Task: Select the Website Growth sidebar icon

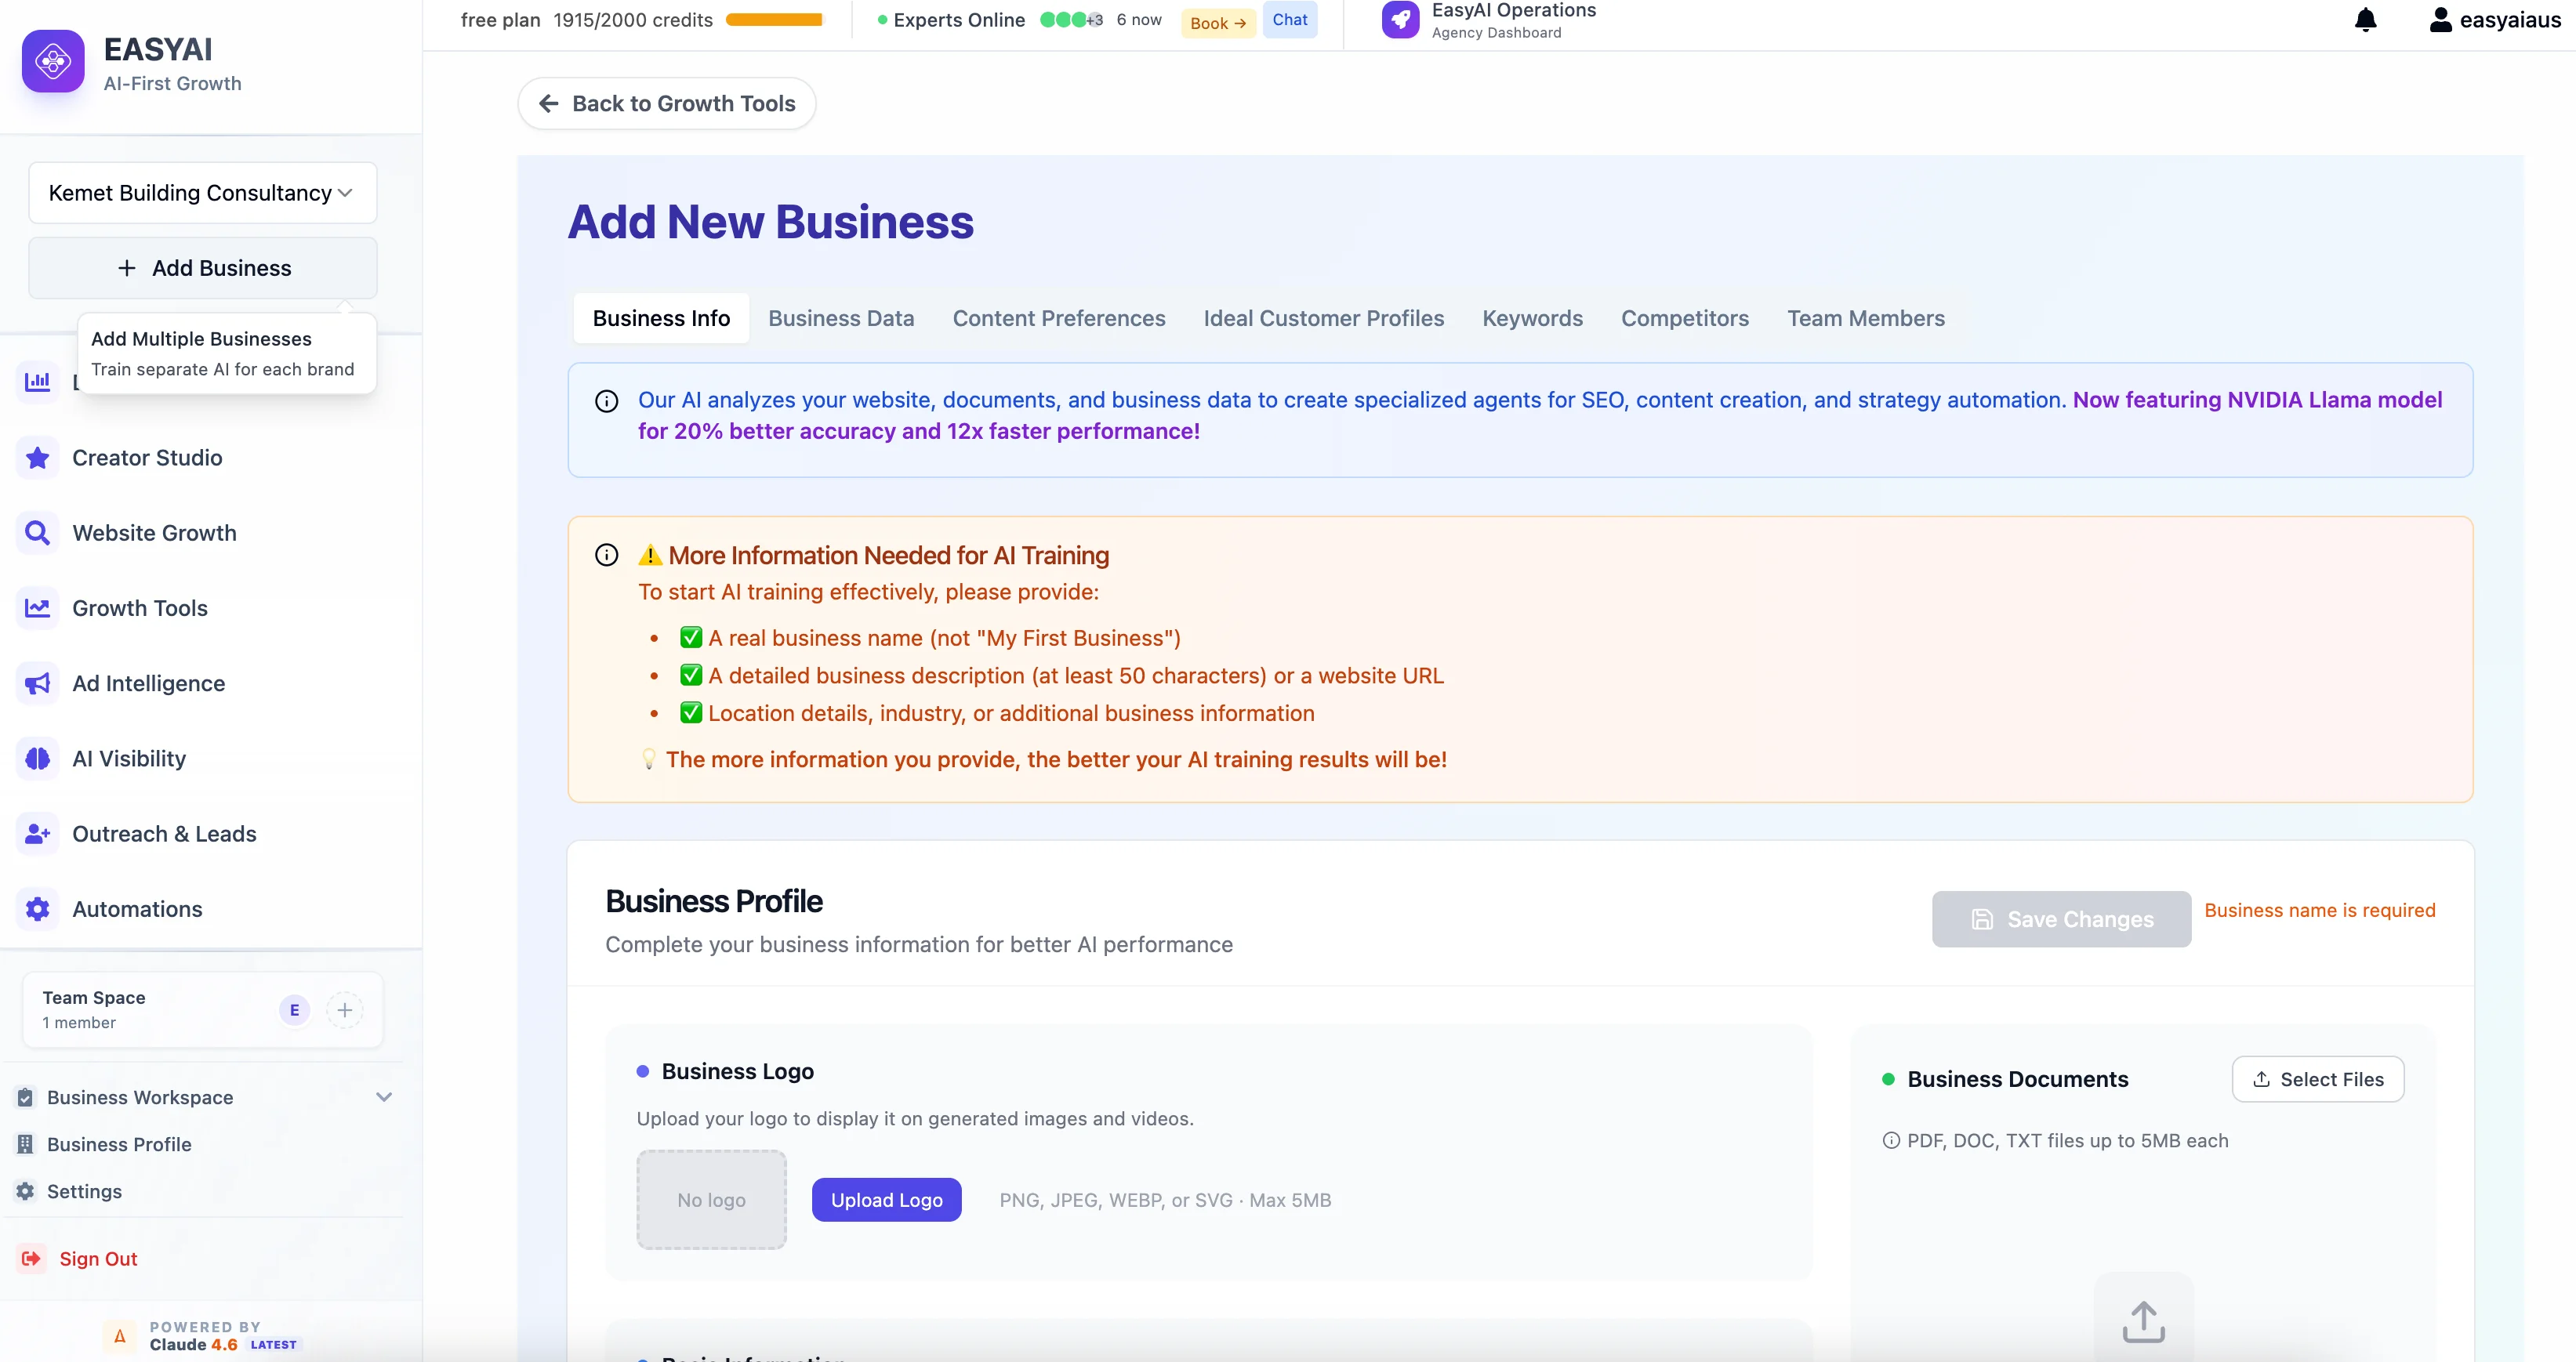Action: pos(37,532)
